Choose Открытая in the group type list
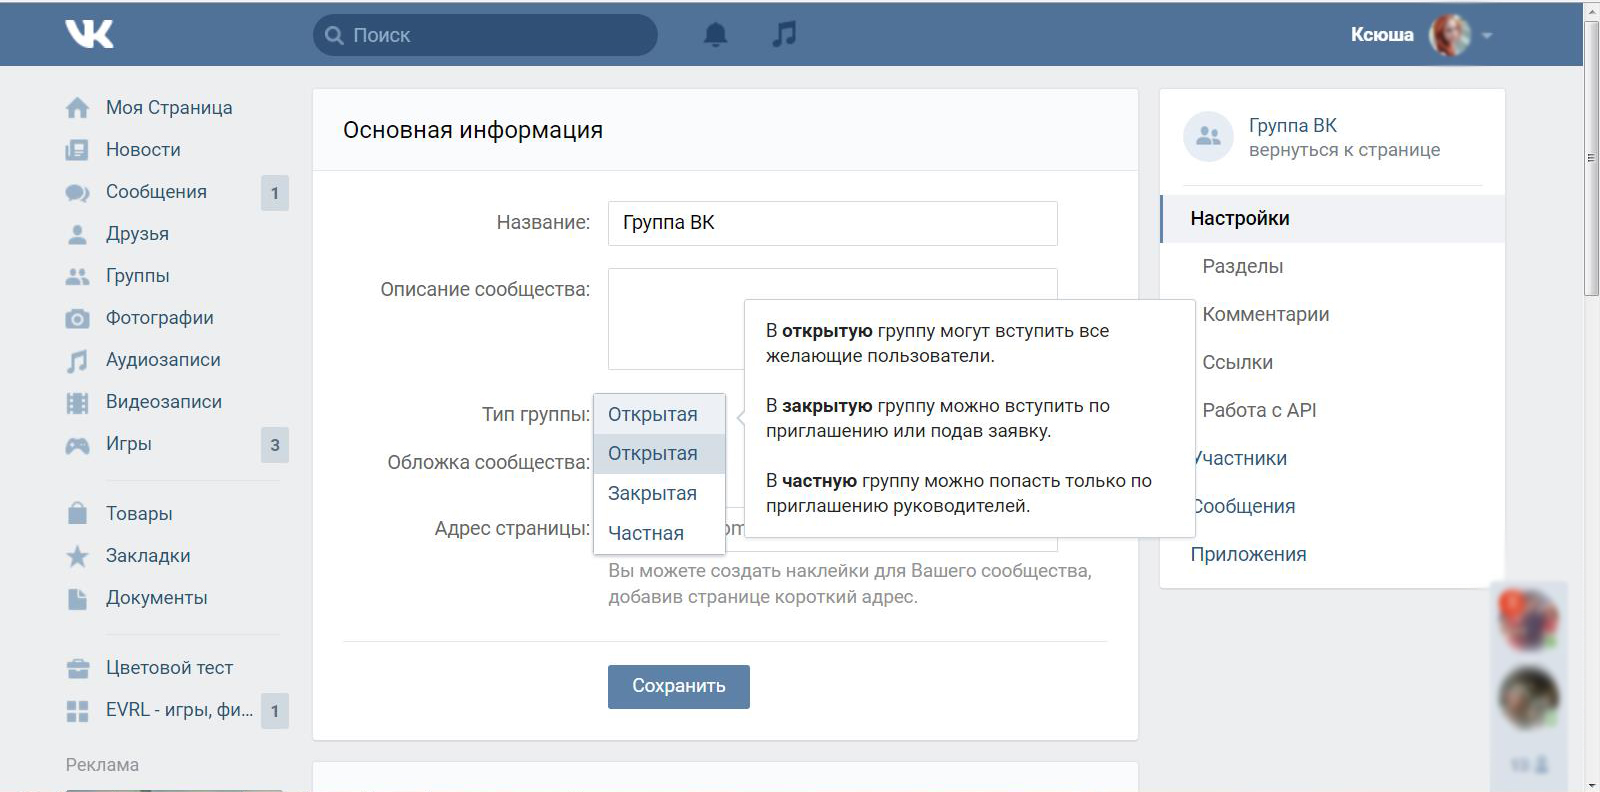The width and height of the screenshot is (1600, 792). click(x=659, y=454)
